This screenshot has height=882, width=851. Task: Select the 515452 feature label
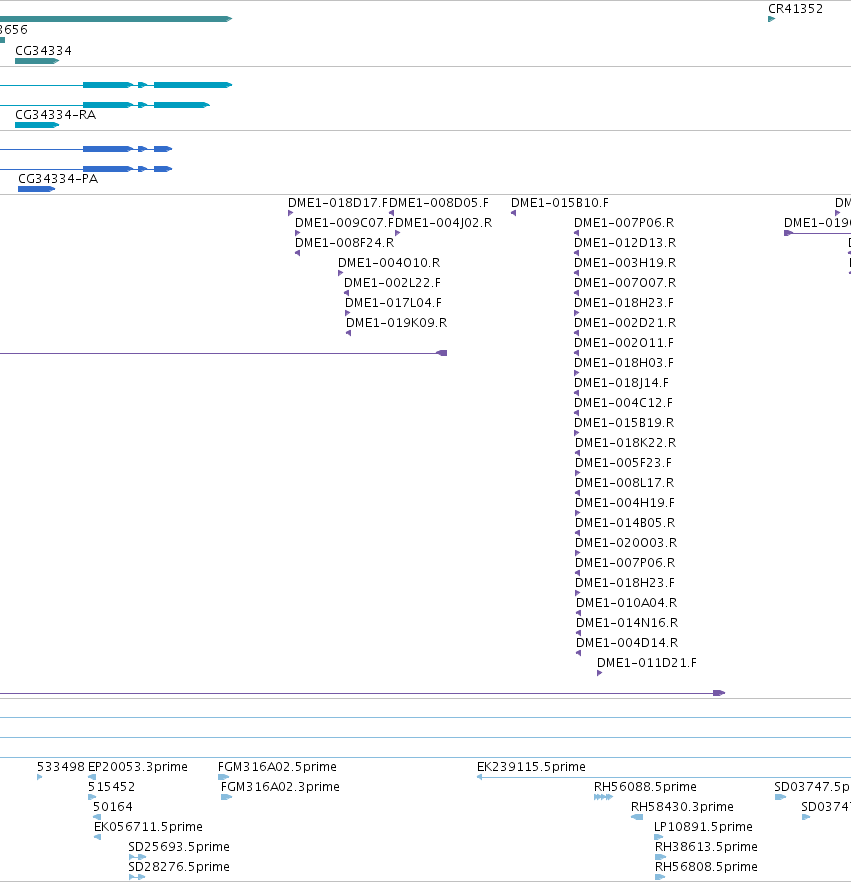tap(111, 787)
